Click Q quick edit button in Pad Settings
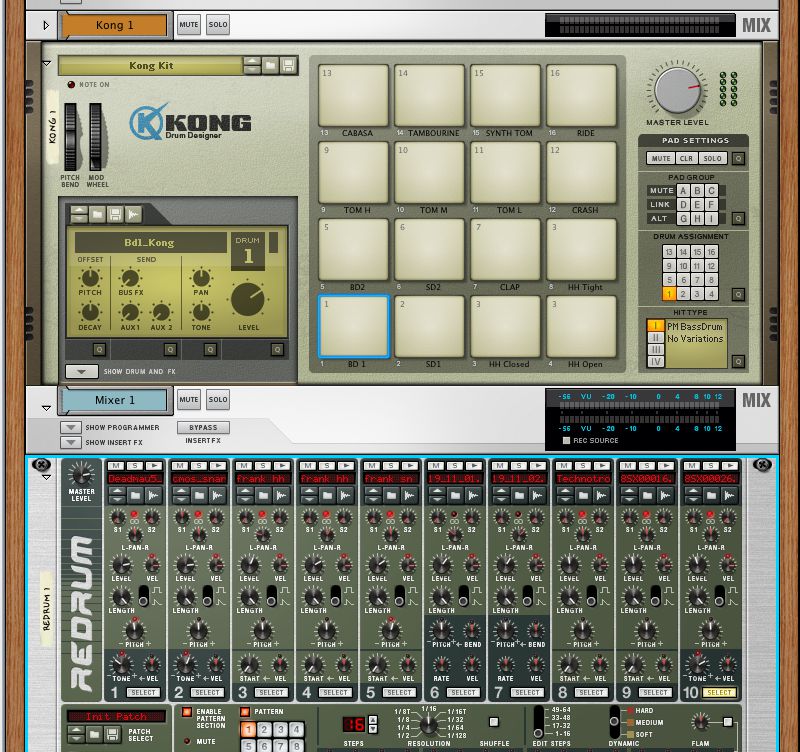 (738, 158)
